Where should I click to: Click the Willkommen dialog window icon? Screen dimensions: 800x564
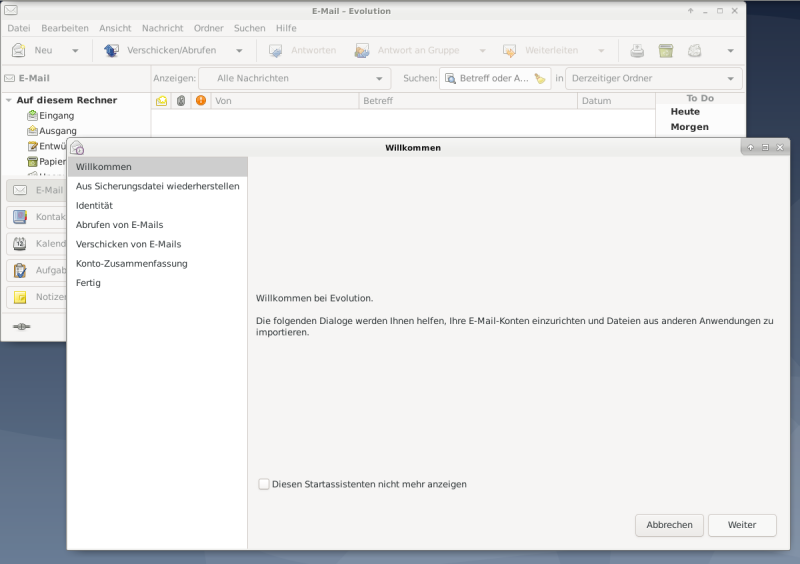click(x=77, y=148)
